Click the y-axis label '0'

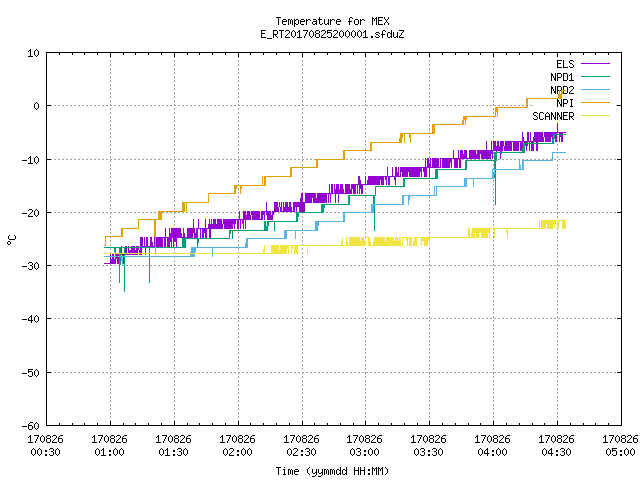coord(36,106)
